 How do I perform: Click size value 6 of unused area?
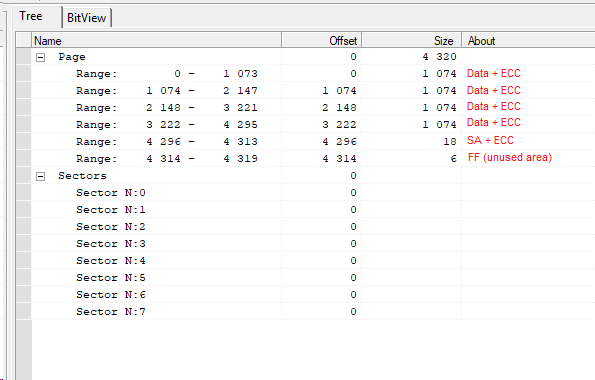pyautogui.click(x=453, y=159)
